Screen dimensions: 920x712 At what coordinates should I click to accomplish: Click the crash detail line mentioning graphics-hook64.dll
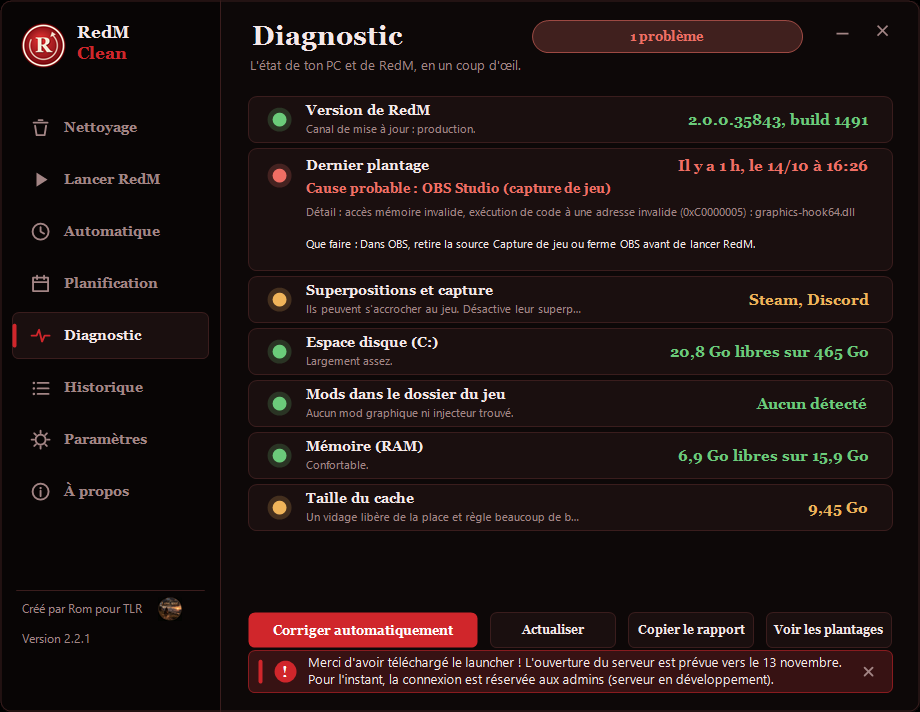pos(580,212)
